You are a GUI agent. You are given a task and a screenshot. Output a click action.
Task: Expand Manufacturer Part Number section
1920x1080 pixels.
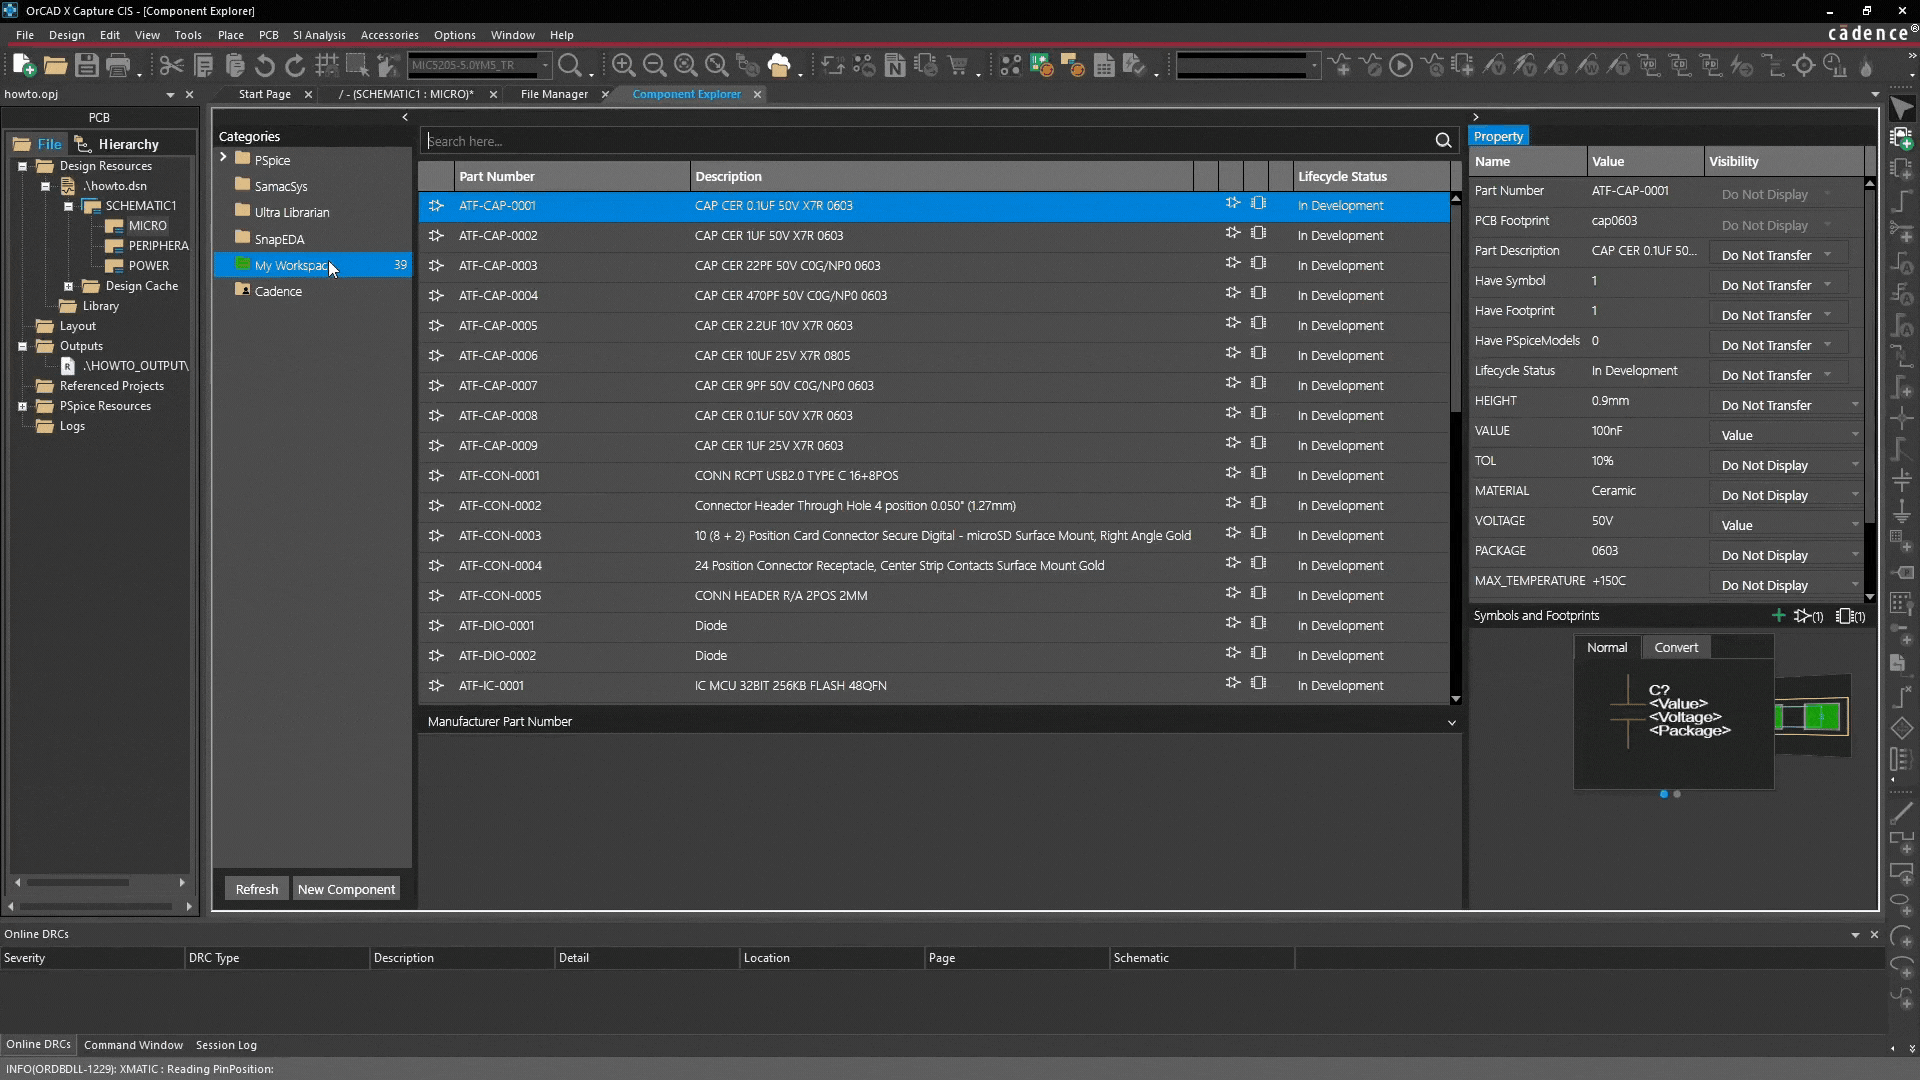(x=1451, y=722)
